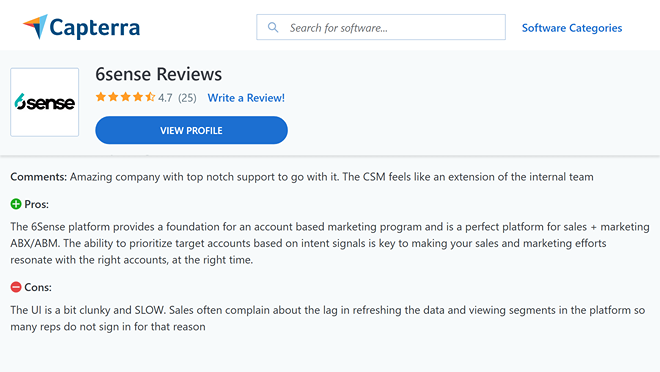Click the Capterra logo
Viewport: 660px width, 372px height.
pyautogui.click(x=81, y=27)
